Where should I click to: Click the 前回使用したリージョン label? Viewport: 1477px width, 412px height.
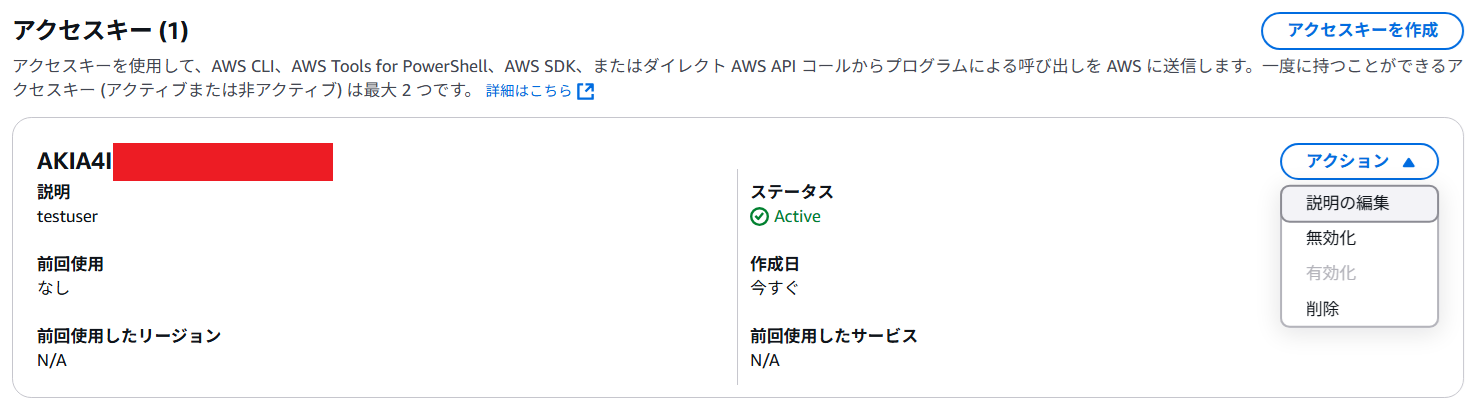(129, 336)
